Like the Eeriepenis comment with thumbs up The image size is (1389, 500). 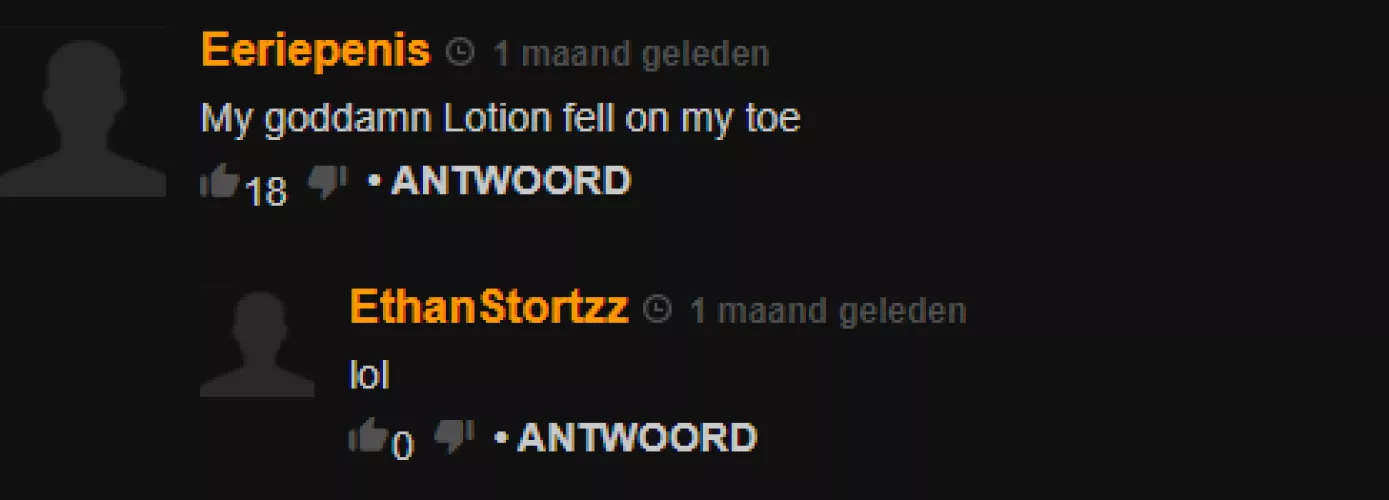[219, 183]
